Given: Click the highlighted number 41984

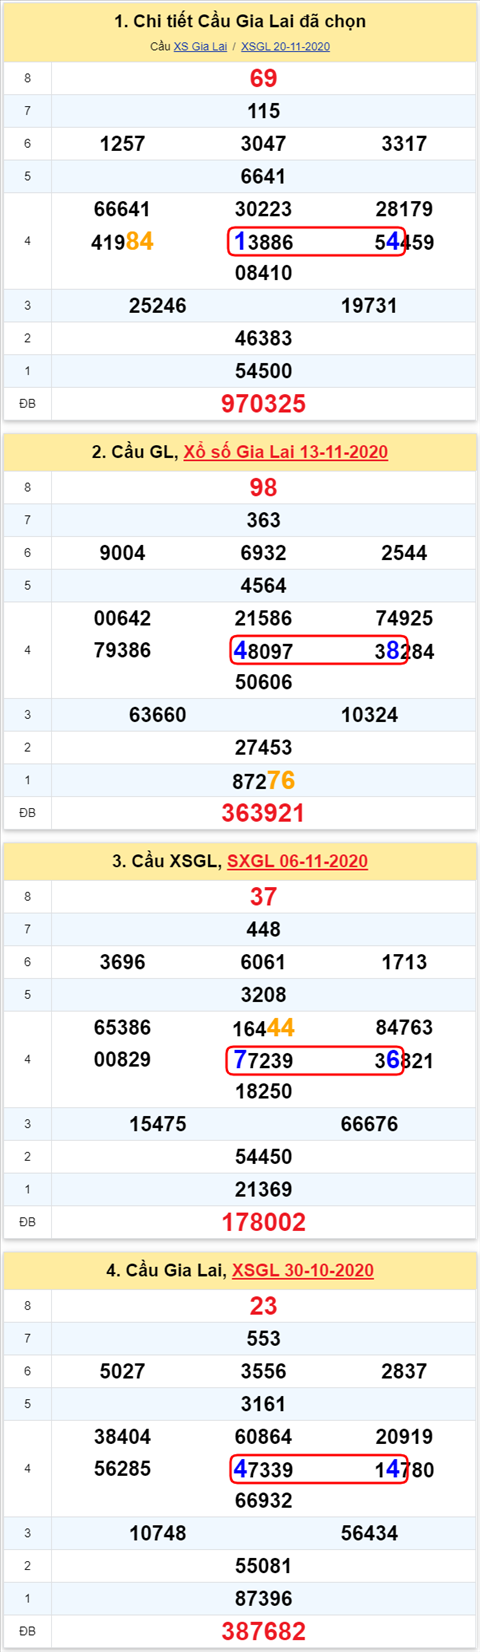Looking at the screenshot, I should tap(122, 241).
